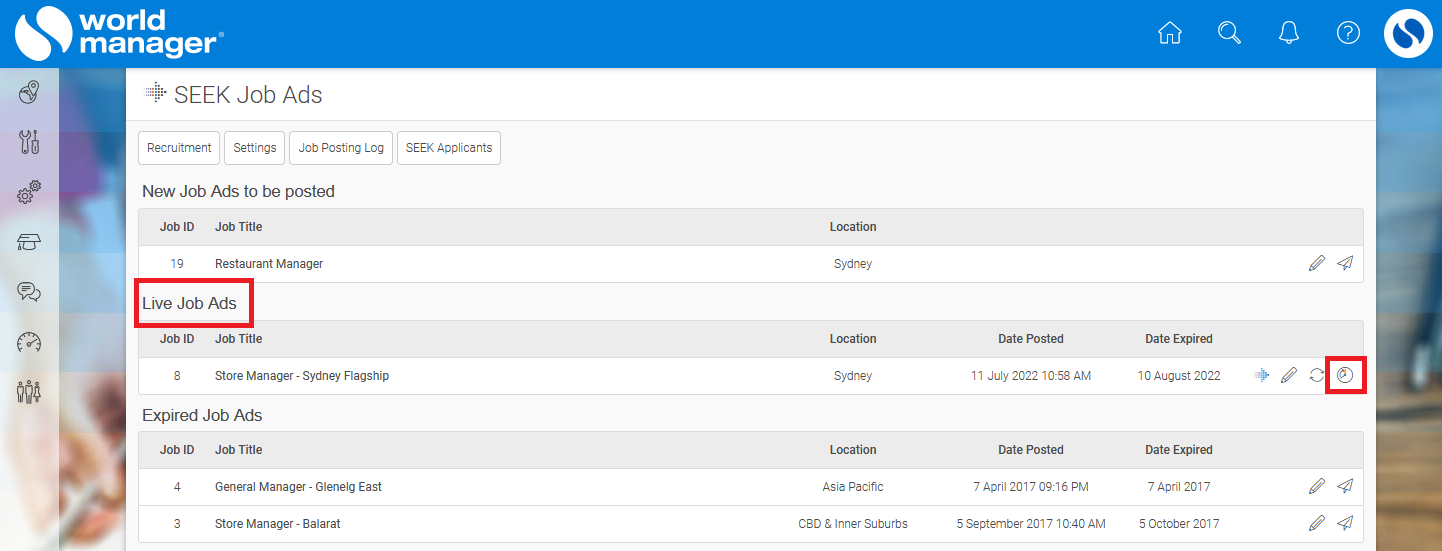Edit the Store Manager - Sydney Flagship ad
Viewport: 1442px width, 551px height.
click(1289, 376)
